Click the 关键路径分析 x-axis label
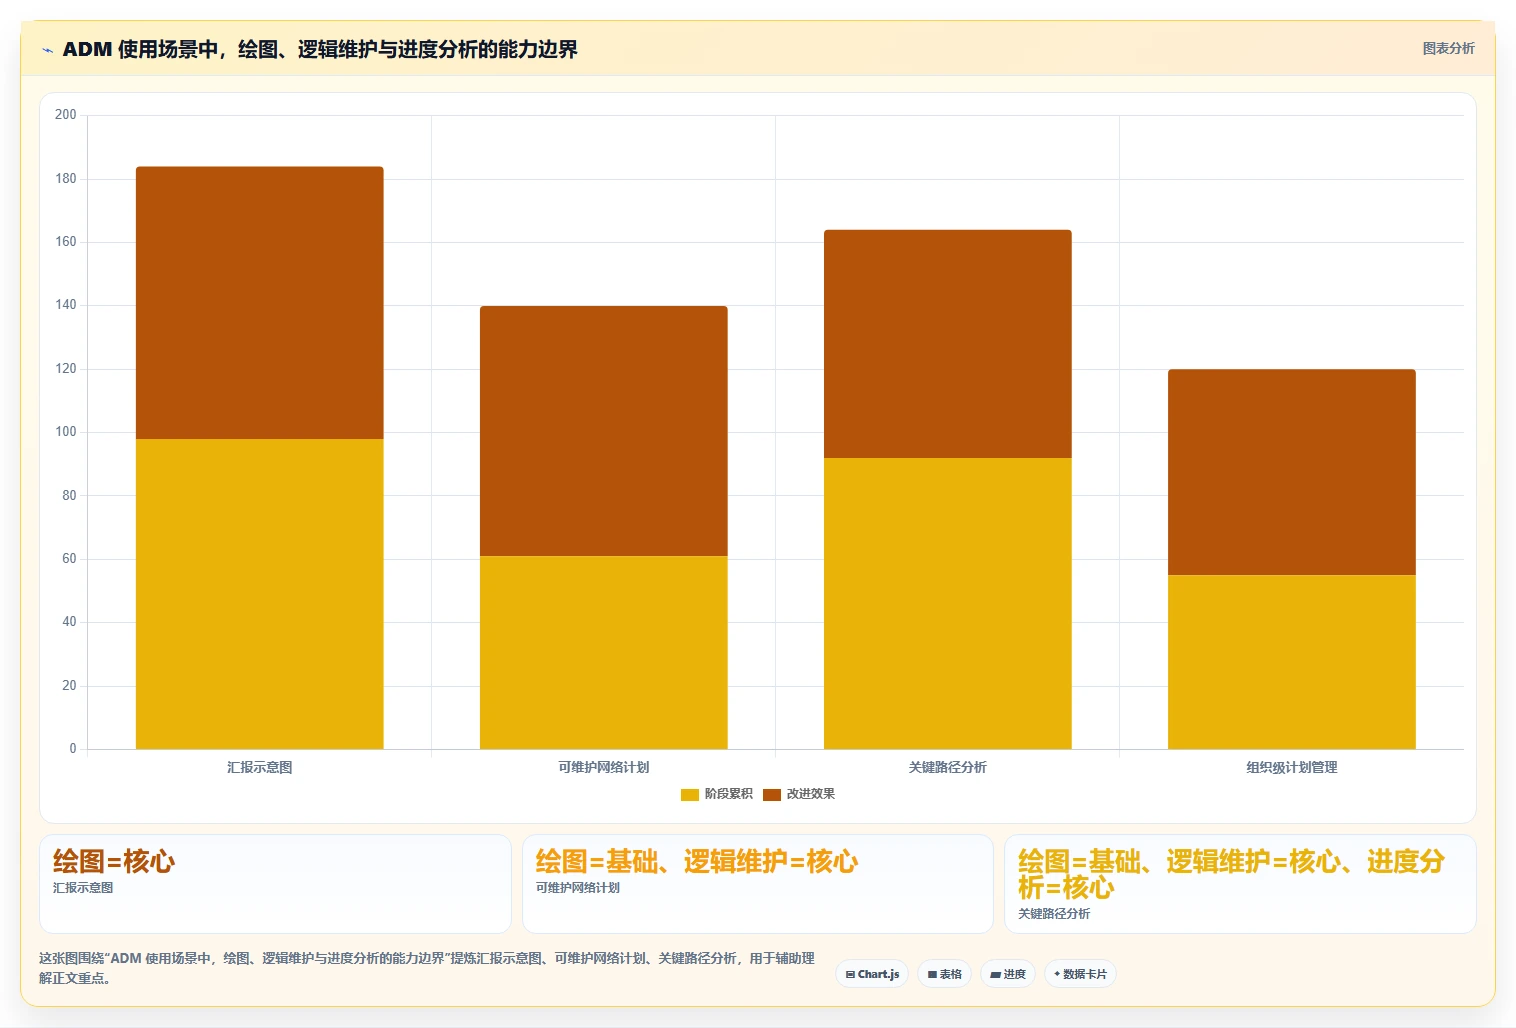The width and height of the screenshot is (1516, 1028). pos(948,767)
